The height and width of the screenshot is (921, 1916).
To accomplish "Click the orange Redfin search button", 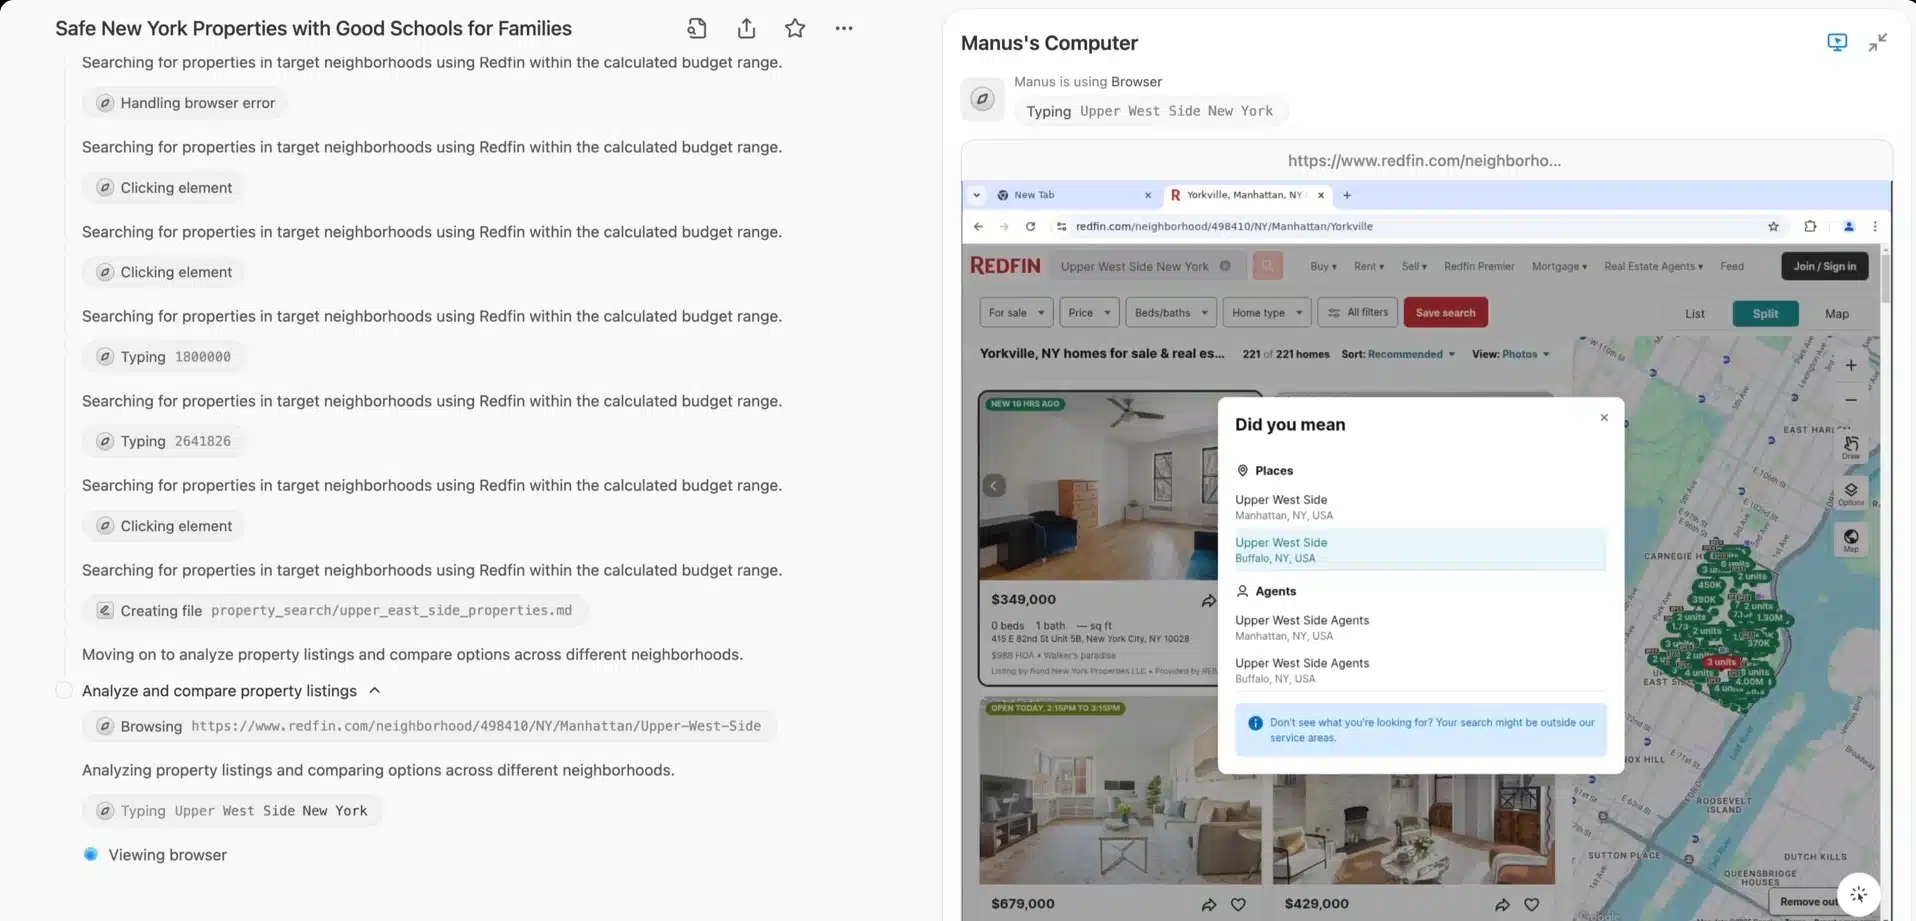I will 1267,266.
